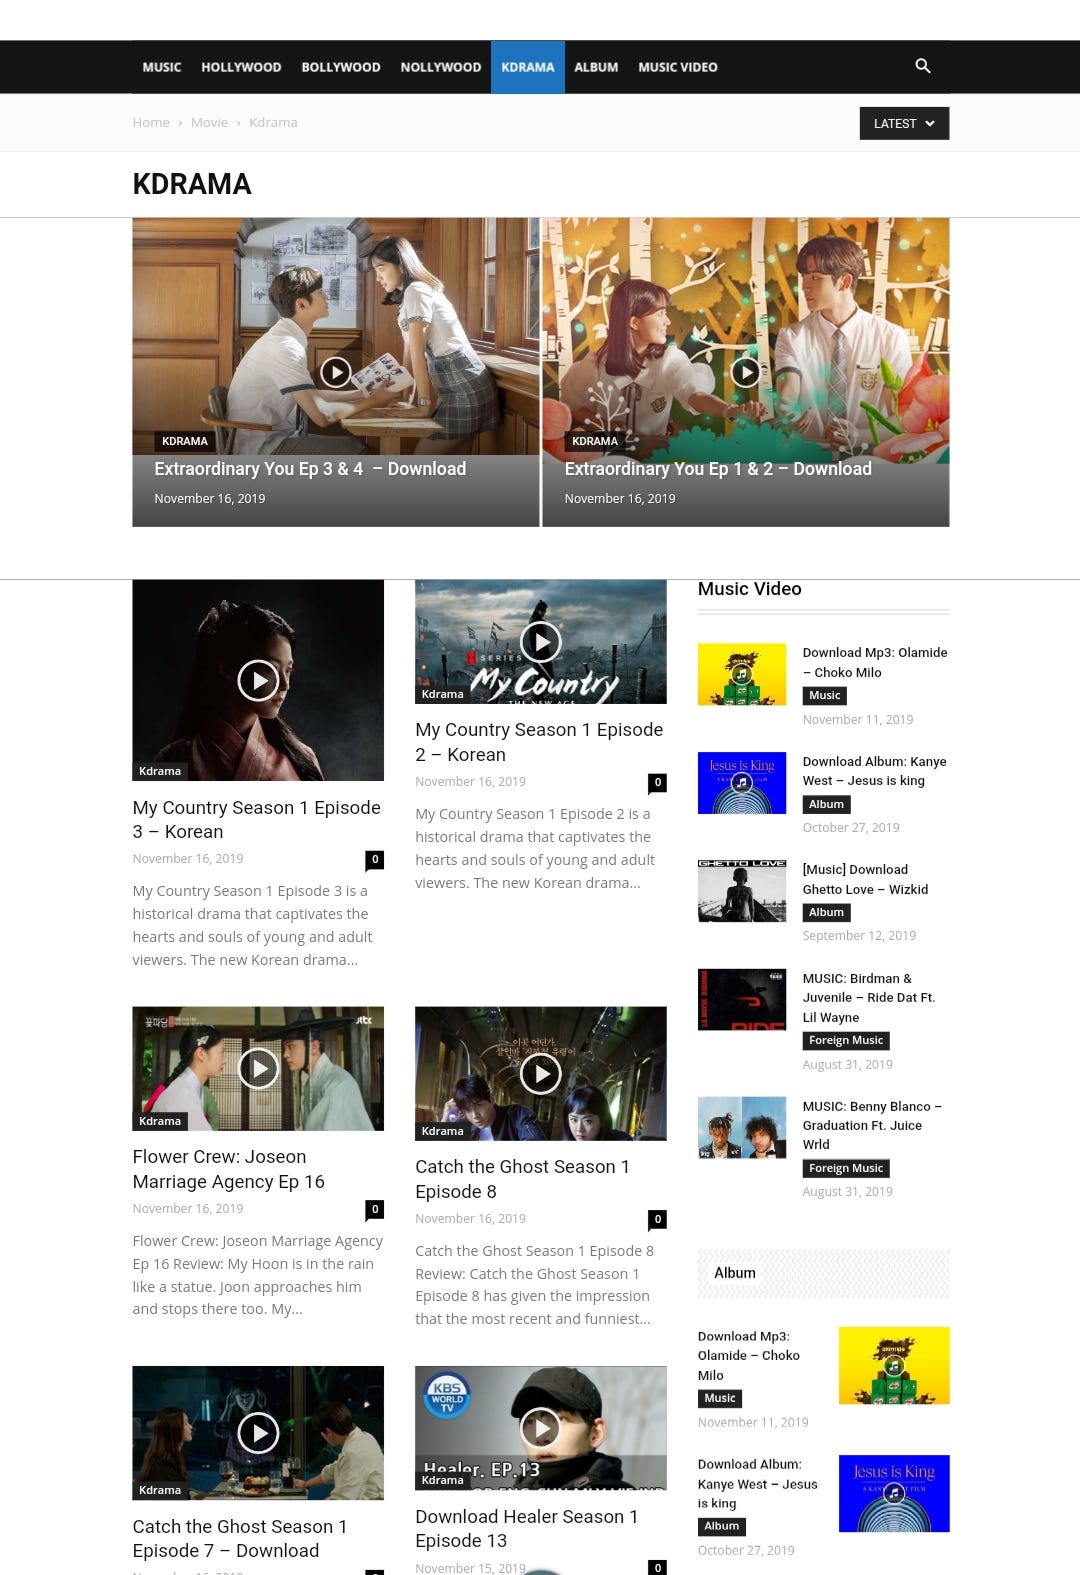Screen dimensions: 1080x1575
Task: Click music icon on Jesus is King Music Video thumbnail
Action: coord(742,782)
